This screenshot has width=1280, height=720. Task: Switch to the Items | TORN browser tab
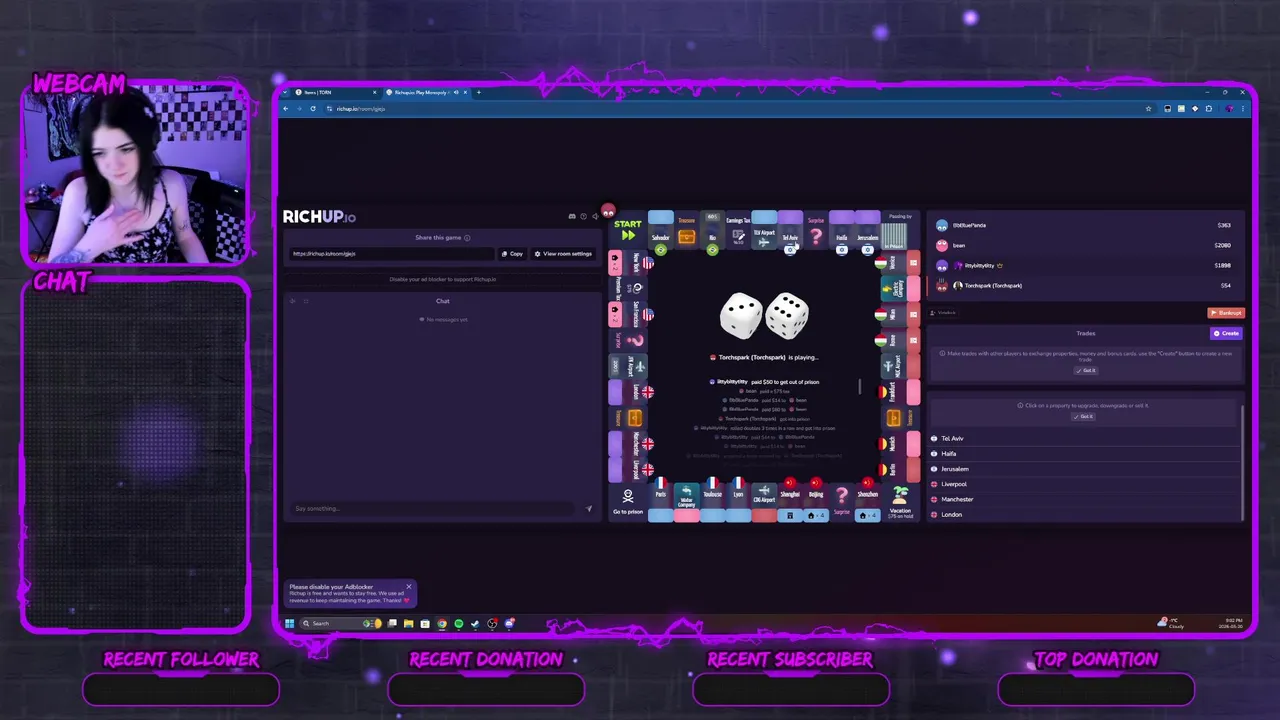334,92
